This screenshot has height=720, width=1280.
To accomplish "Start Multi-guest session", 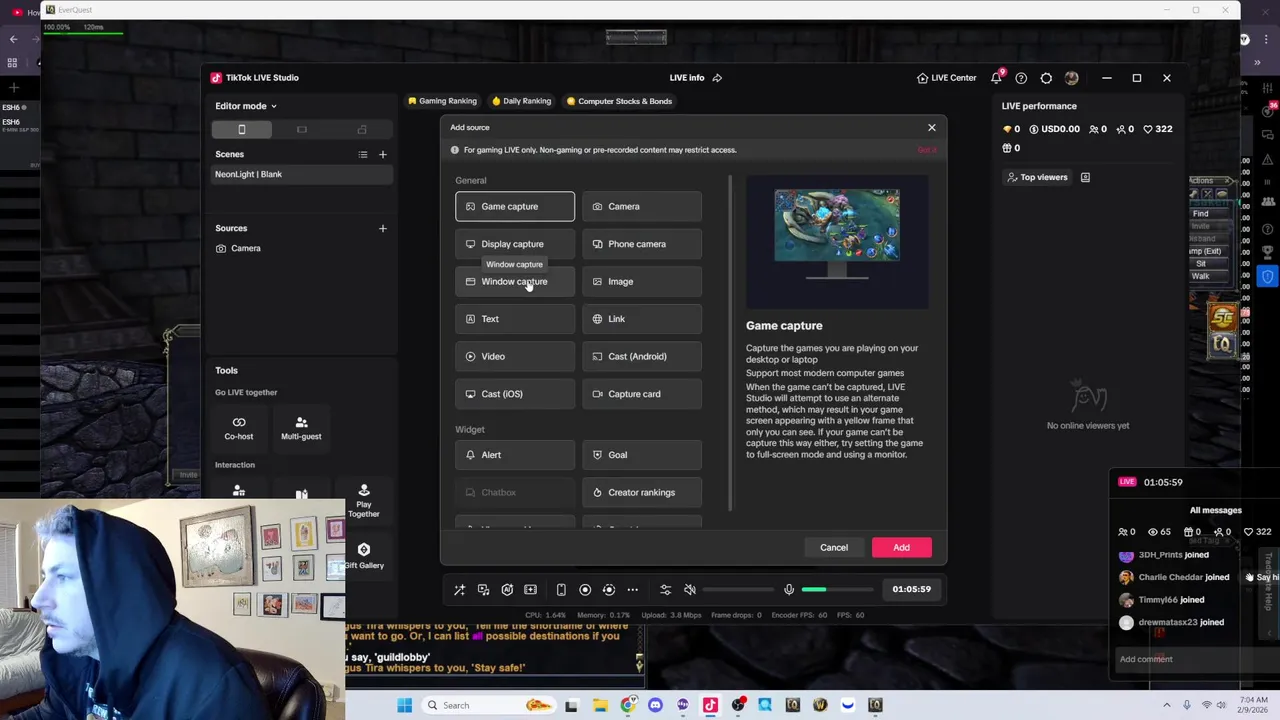I will [301, 428].
